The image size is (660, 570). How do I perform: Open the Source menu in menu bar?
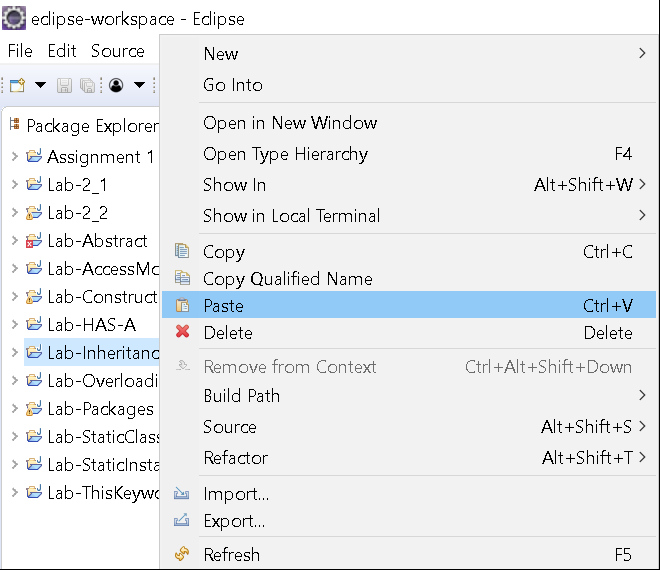pos(118,51)
